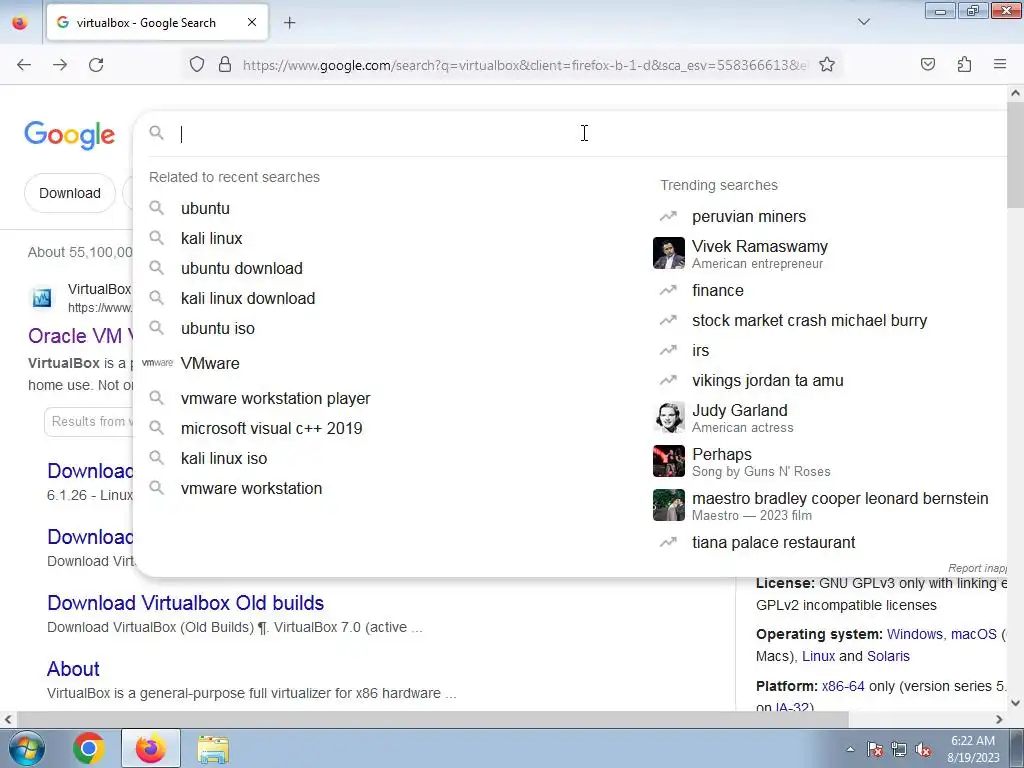
Task: Click Vivek Ramaswamy thumbnail photo
Action: (x=669, y=253)
